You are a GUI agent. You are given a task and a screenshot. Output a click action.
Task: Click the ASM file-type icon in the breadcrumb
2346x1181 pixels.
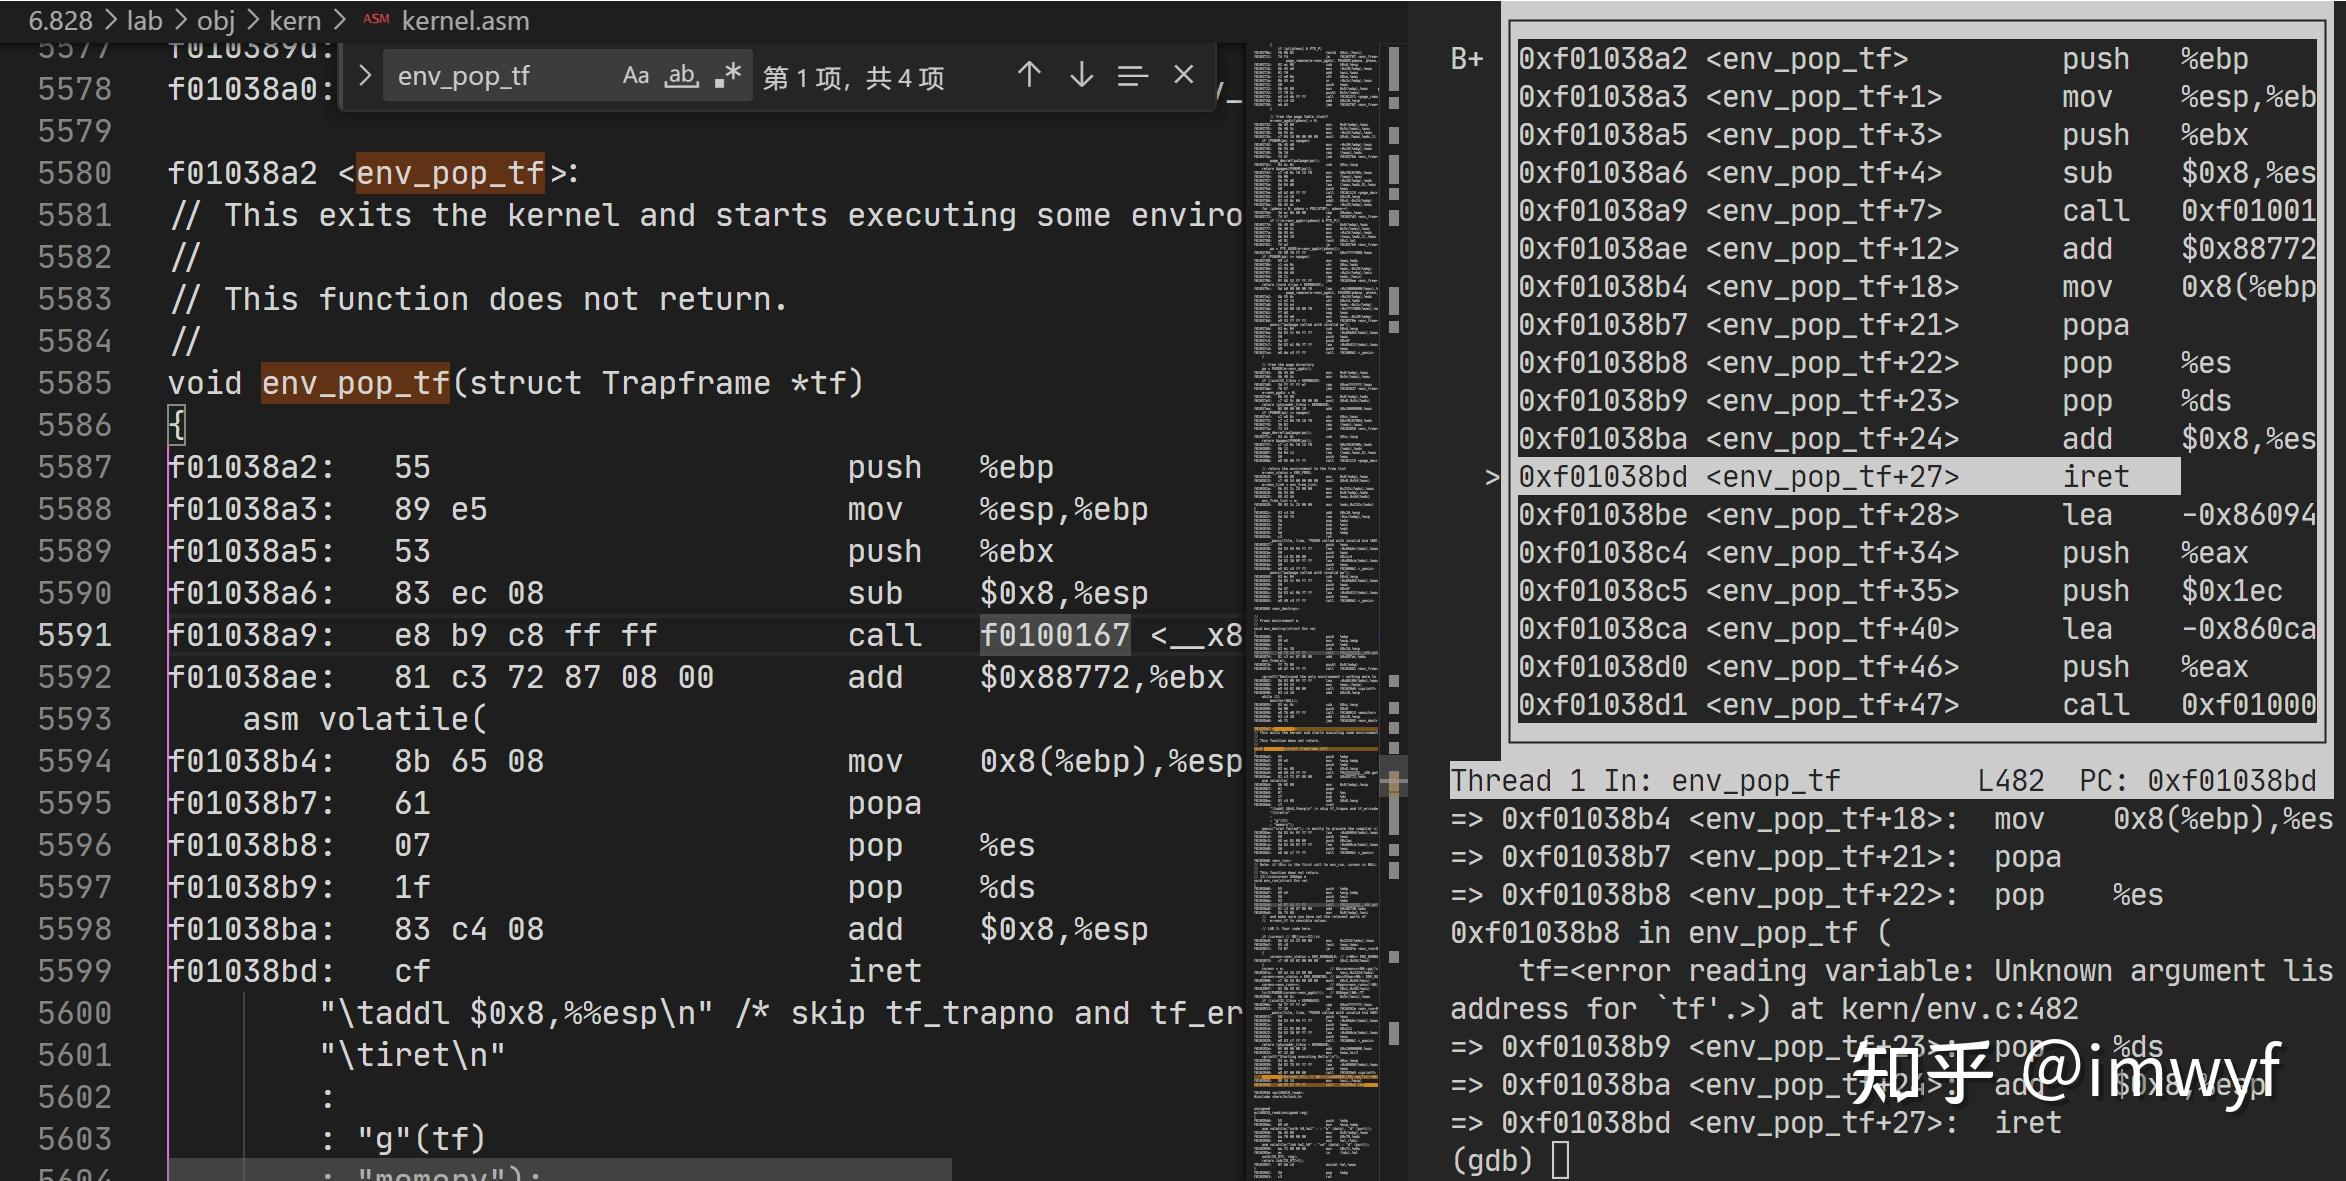(375, 18)
